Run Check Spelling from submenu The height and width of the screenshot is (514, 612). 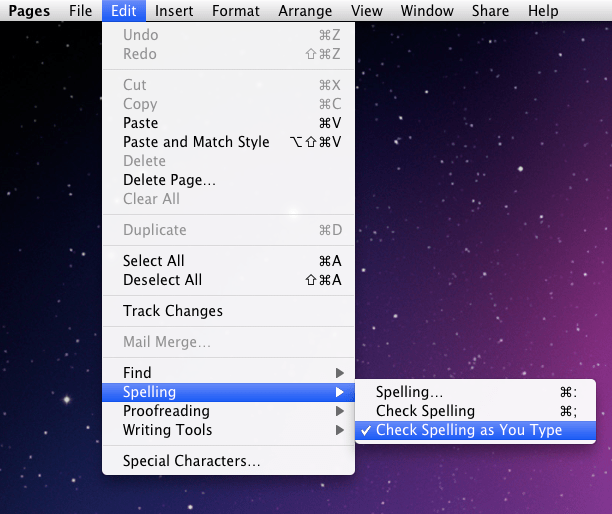click(x=475, y=411)
